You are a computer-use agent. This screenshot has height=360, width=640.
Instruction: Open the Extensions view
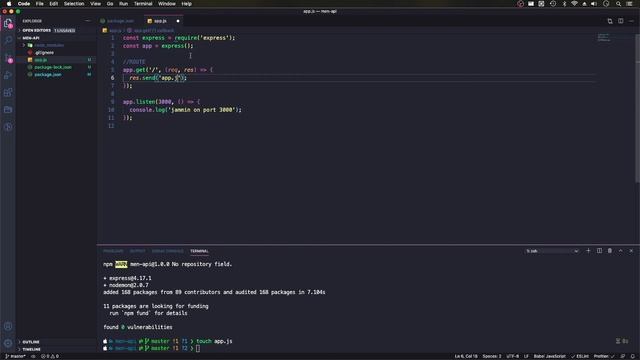click(x=8, y=92)
